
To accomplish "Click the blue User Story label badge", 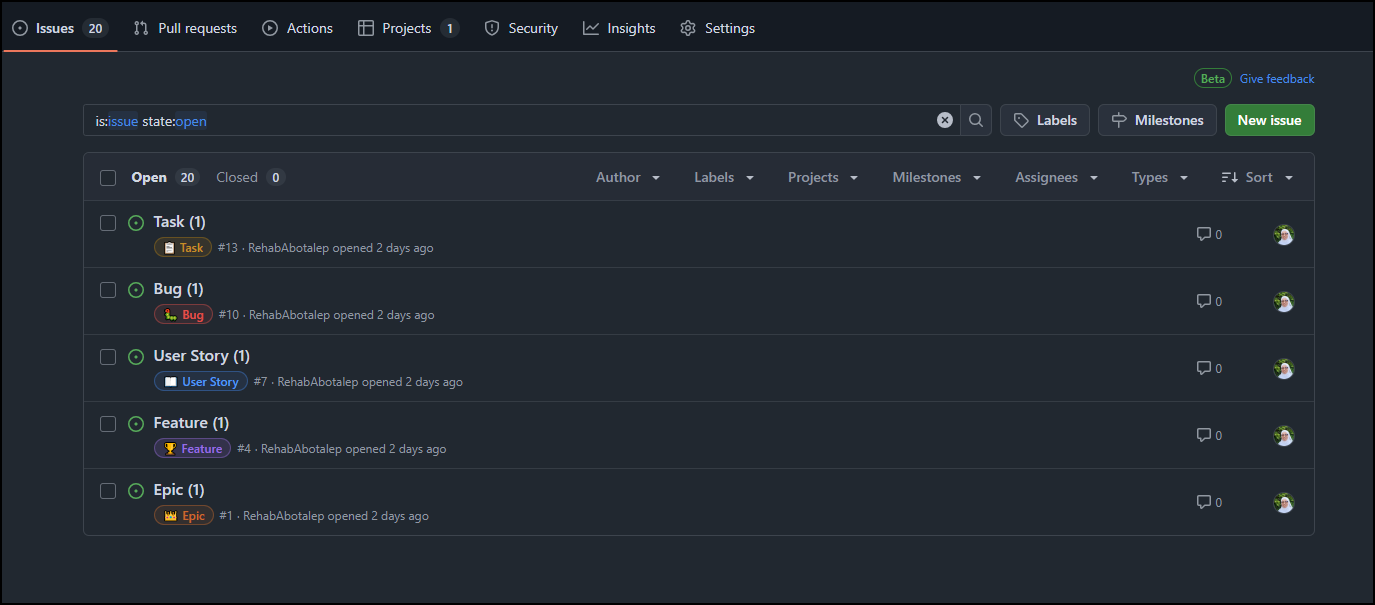I will (x=201, y=382).
